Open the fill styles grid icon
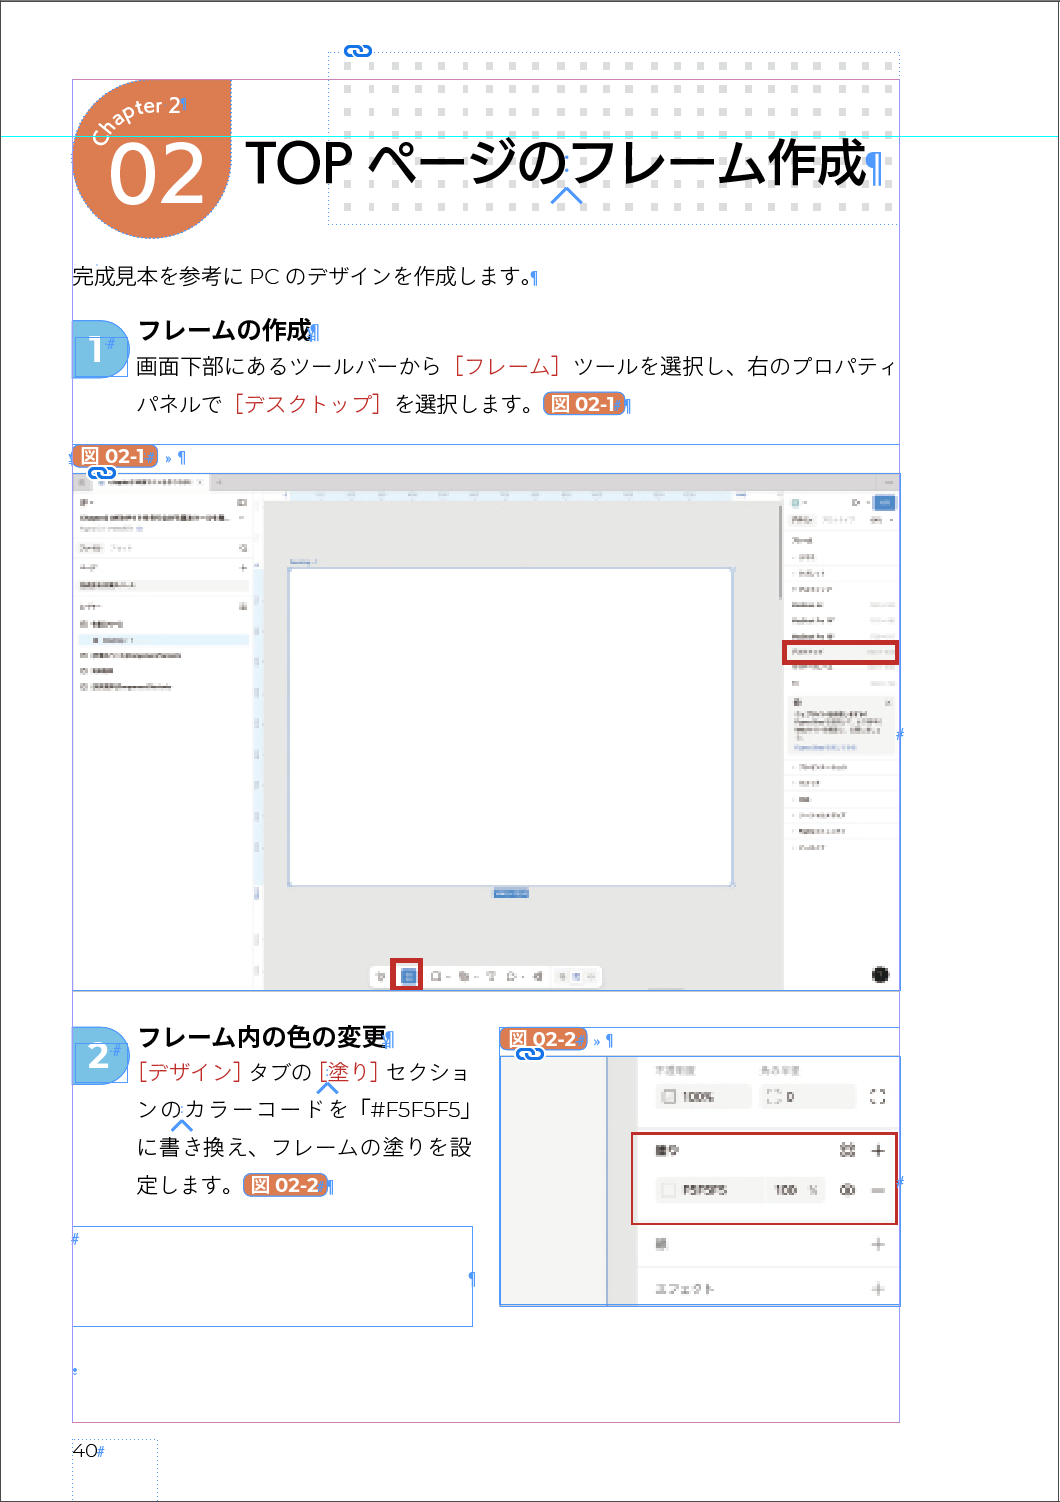Image resolution: width=1060 pixels, height=1502 pixels. pyautogui.click(x=847, y=1151)
